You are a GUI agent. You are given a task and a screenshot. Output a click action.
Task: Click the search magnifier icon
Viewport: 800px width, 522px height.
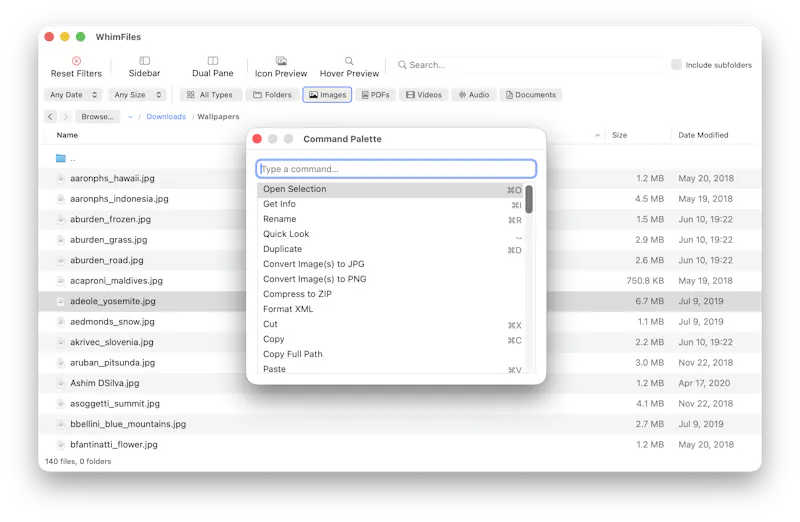(402, 65)
